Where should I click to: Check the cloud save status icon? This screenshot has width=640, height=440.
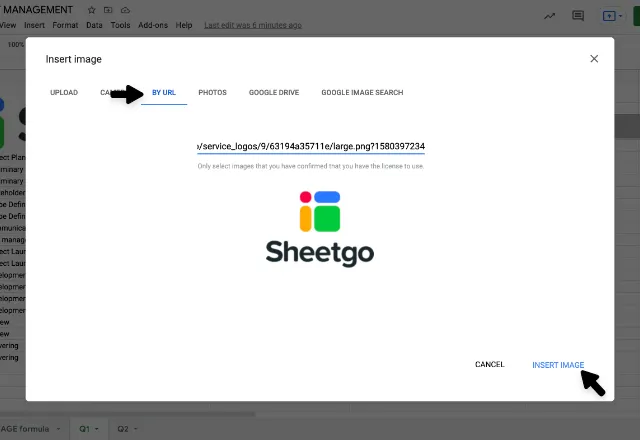pos(125,10)
